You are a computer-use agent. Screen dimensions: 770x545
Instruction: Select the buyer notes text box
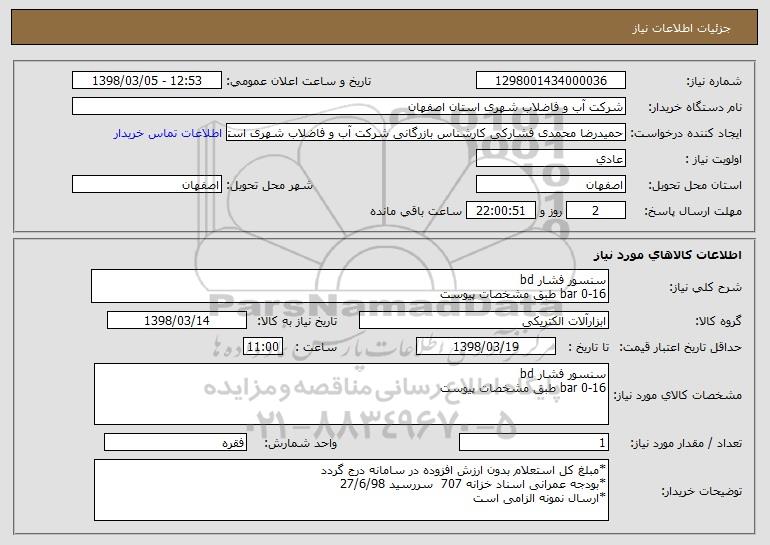tap(351, 490)
